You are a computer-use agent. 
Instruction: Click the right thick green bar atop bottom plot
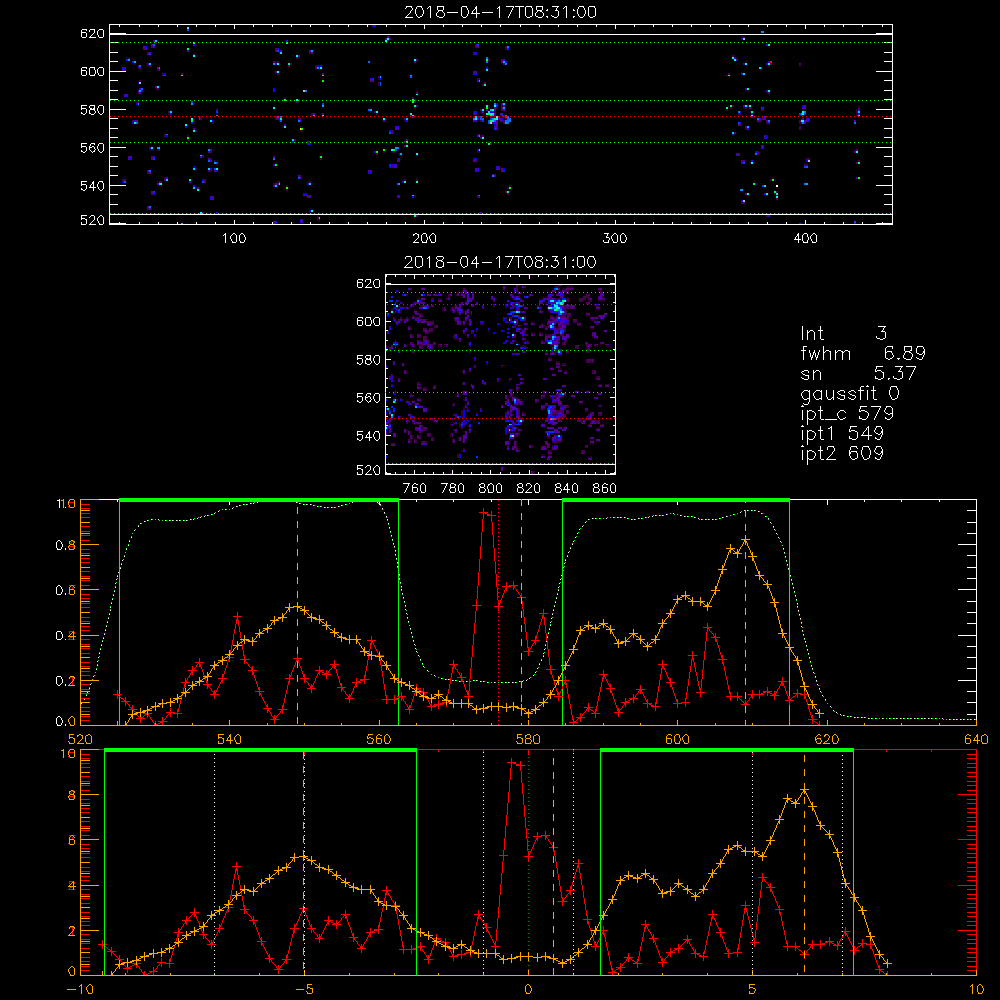tap(727, 751)
